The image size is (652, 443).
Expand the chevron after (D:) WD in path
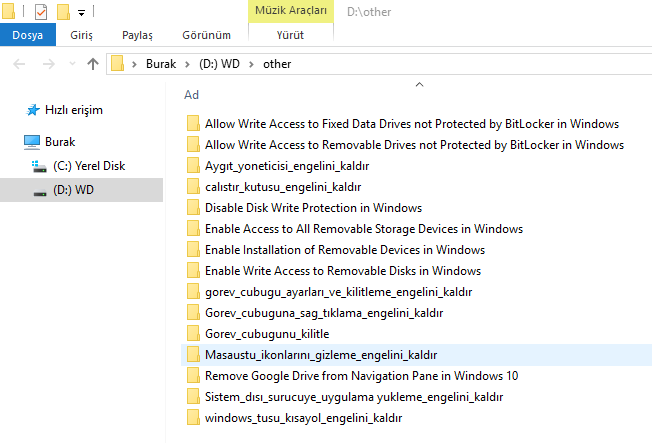tap(251, 64)
